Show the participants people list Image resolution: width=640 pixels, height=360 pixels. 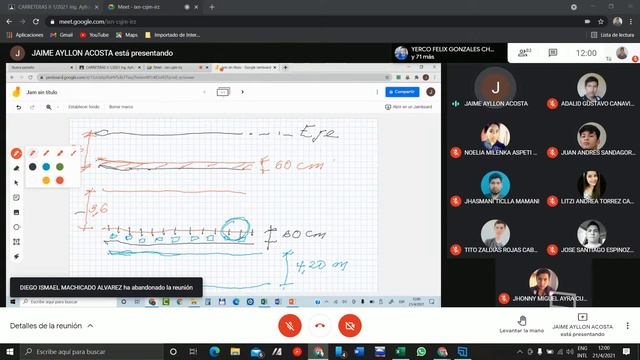[524, 53]
